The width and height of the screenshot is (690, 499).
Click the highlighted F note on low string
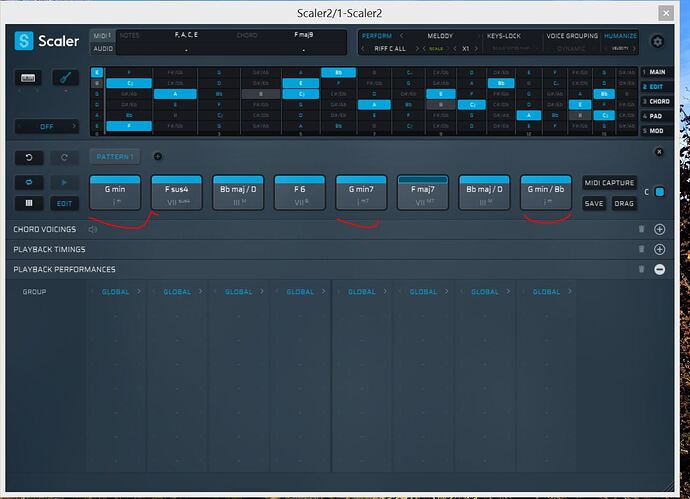(x=129, y=126)
